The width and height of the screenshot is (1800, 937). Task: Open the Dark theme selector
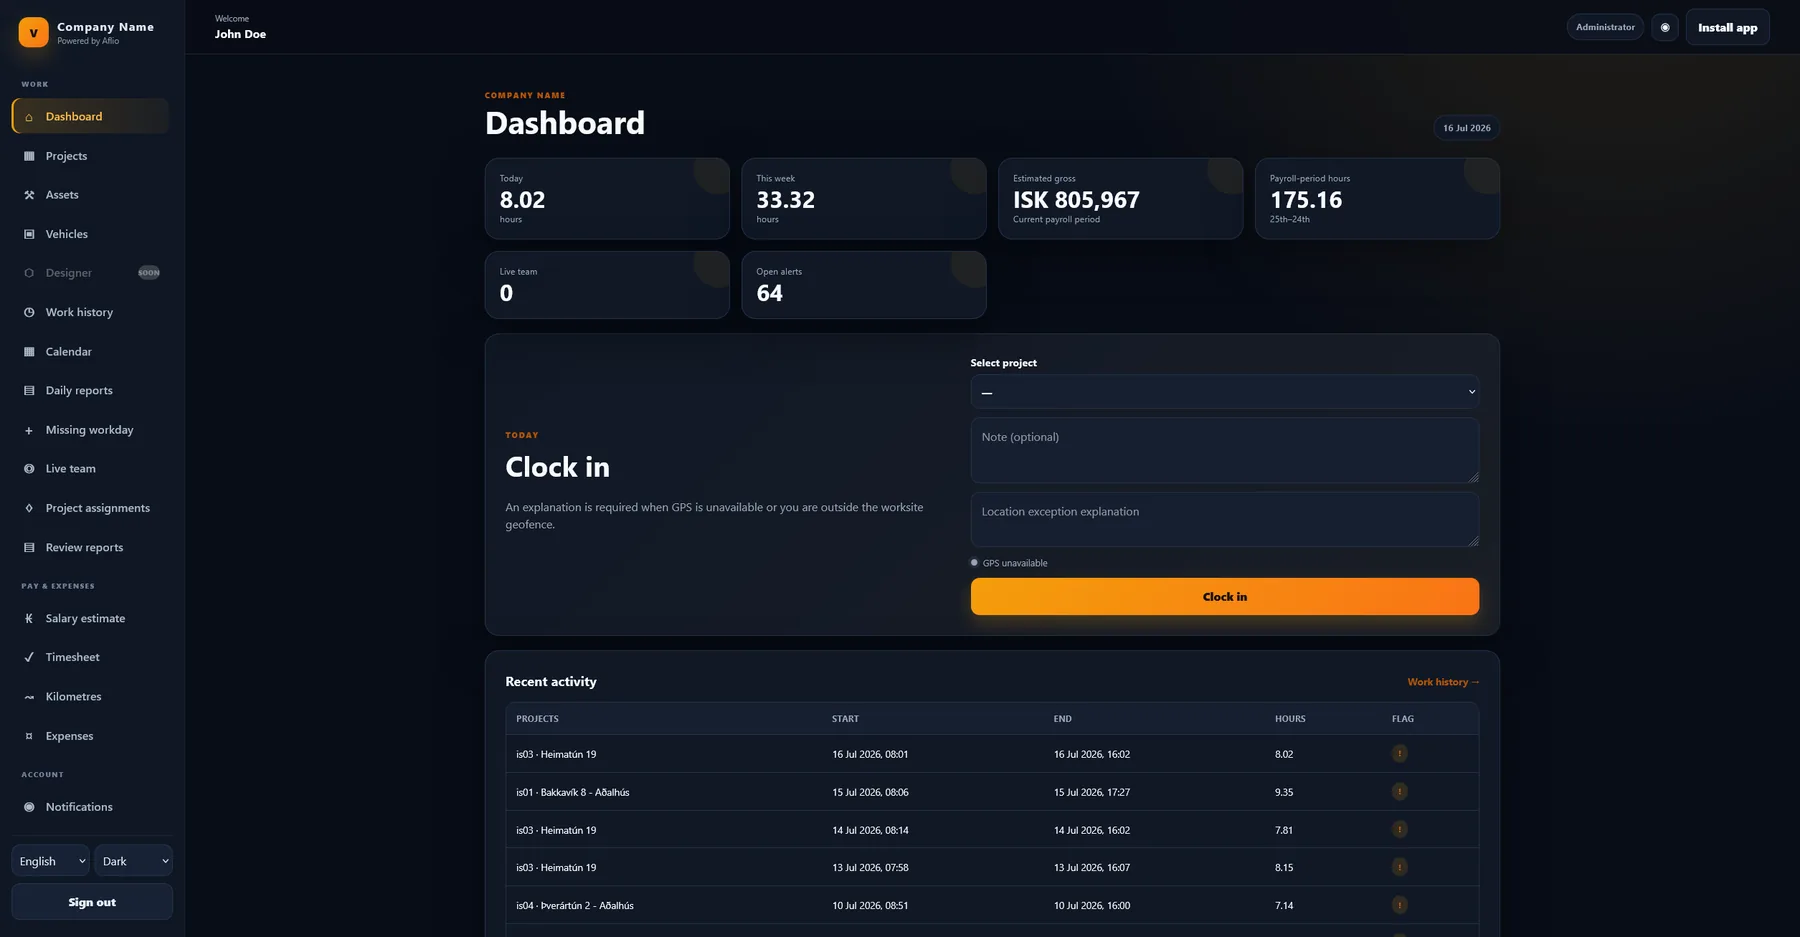pos(134,861)
